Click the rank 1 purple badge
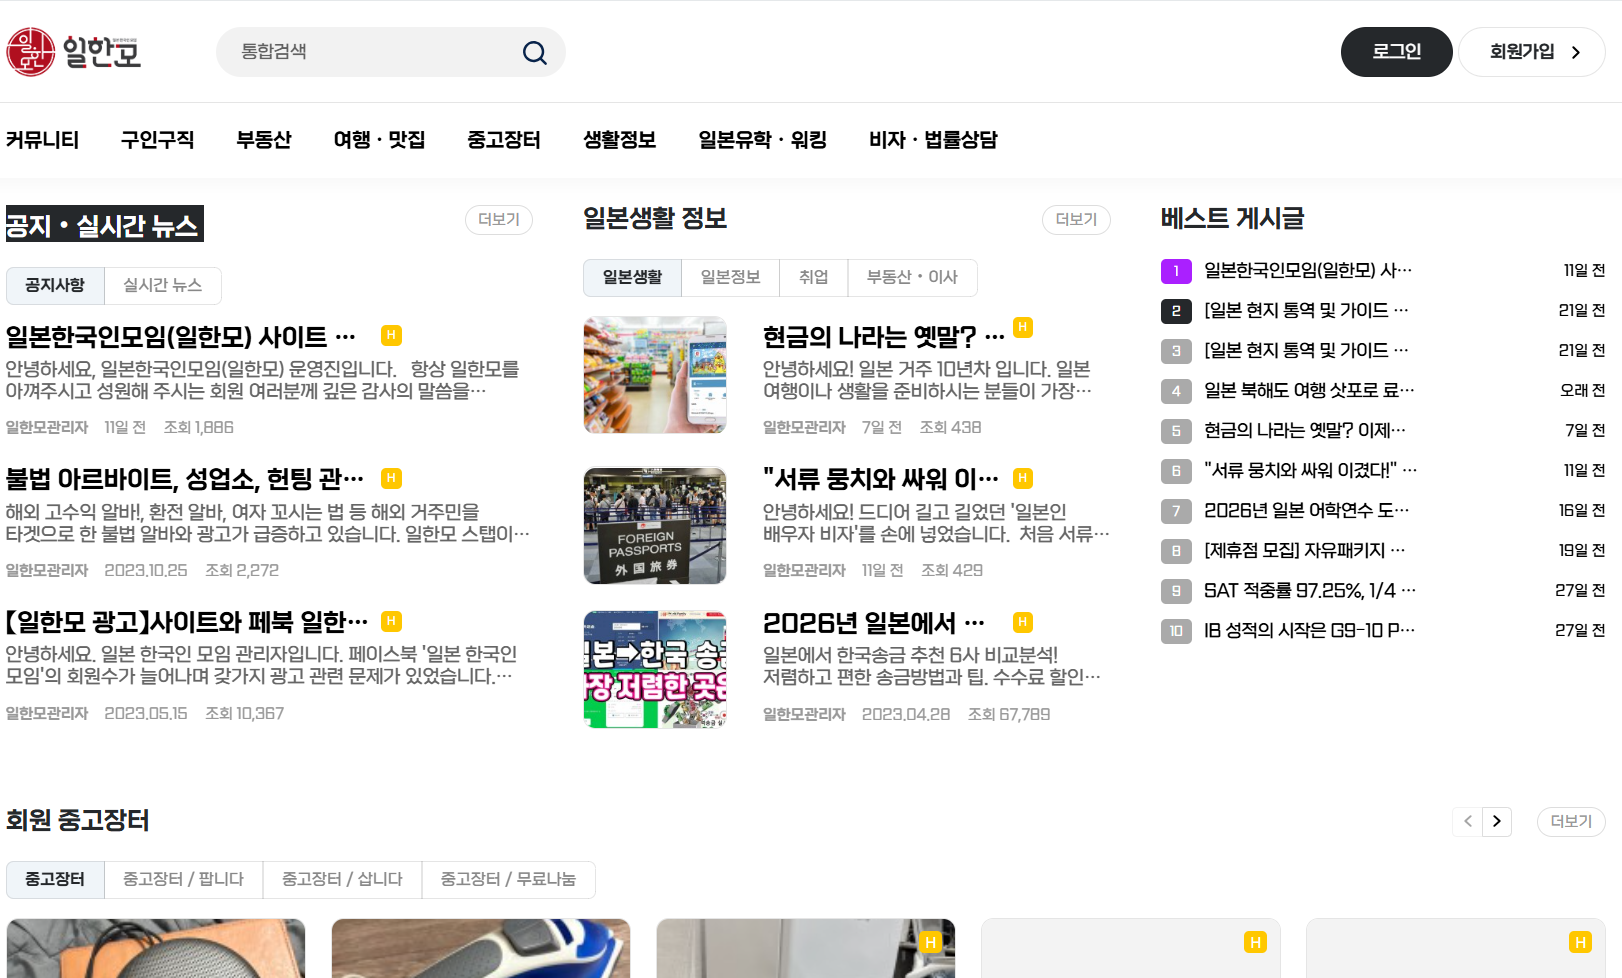This screenshot has height=978, width=1622. tap(1176, 271)
